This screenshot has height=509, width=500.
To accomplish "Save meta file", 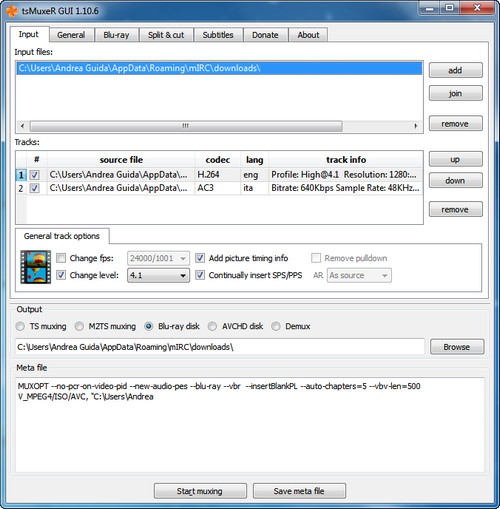I will (x=299, y=491).
